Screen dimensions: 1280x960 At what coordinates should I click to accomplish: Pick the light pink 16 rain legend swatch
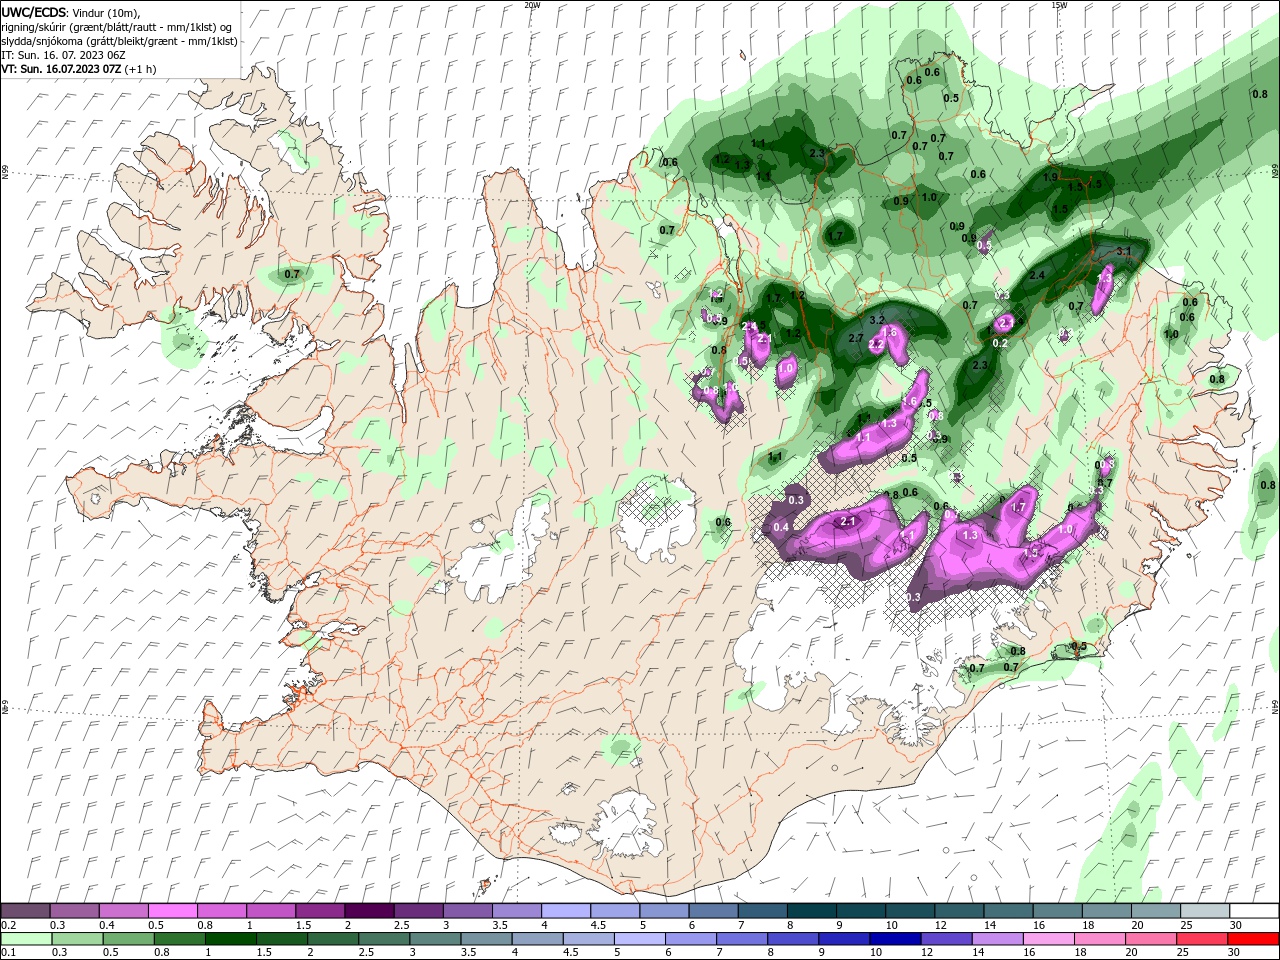click(1049, 939)
